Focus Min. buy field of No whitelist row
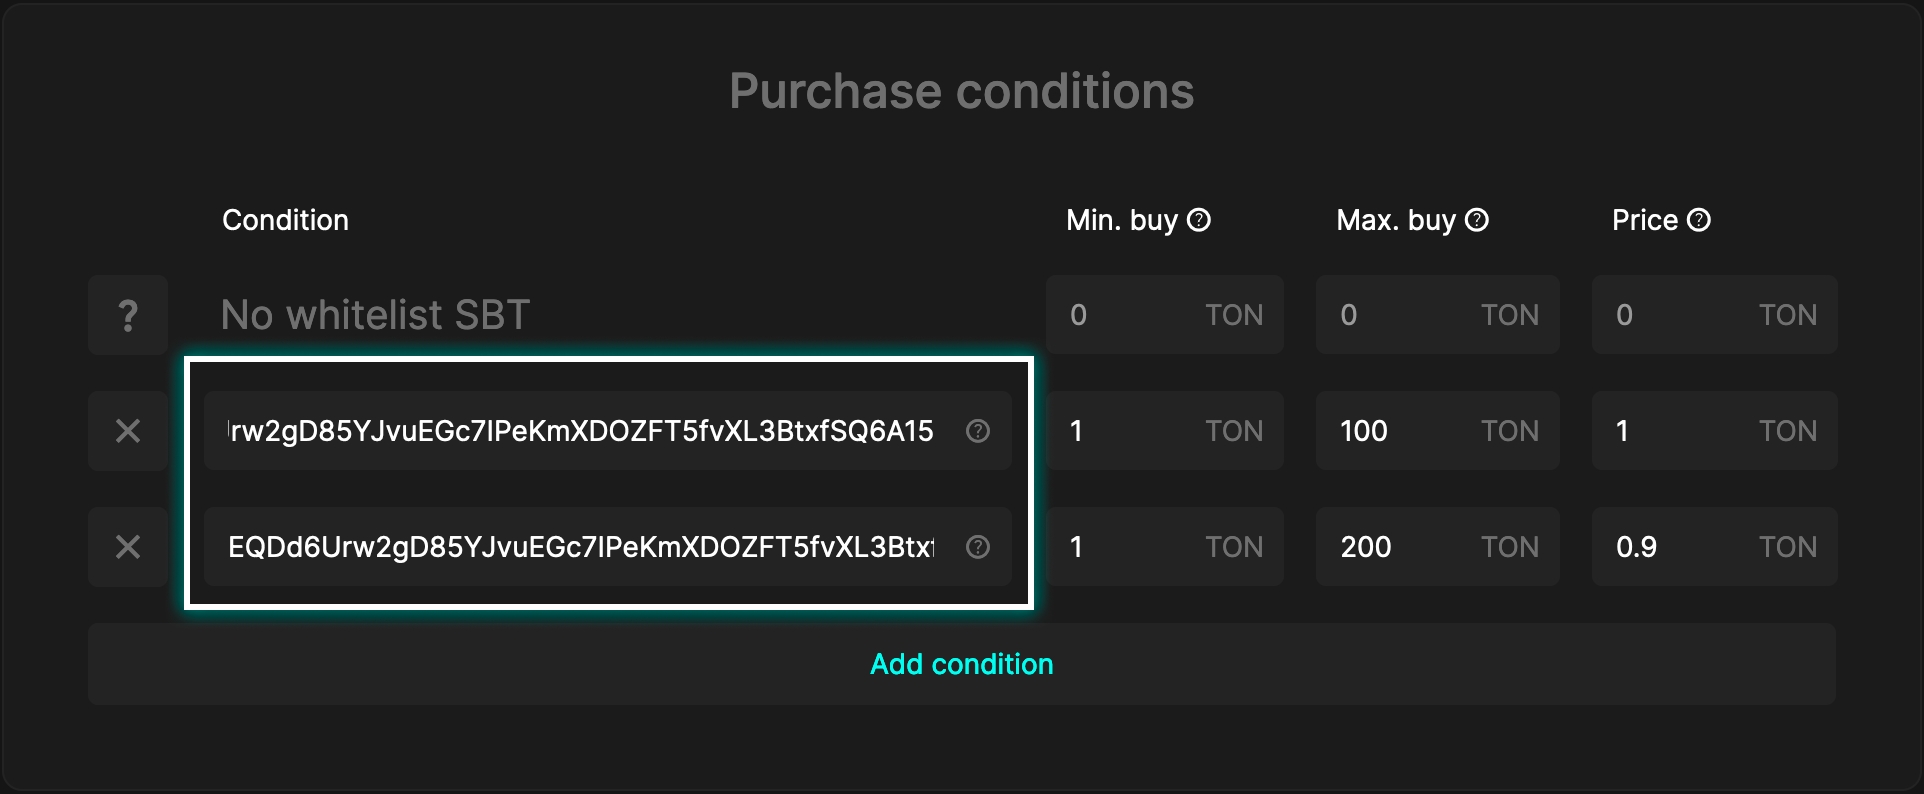The height and width of the screenshot is (794, 1924). click(1130, 315)
